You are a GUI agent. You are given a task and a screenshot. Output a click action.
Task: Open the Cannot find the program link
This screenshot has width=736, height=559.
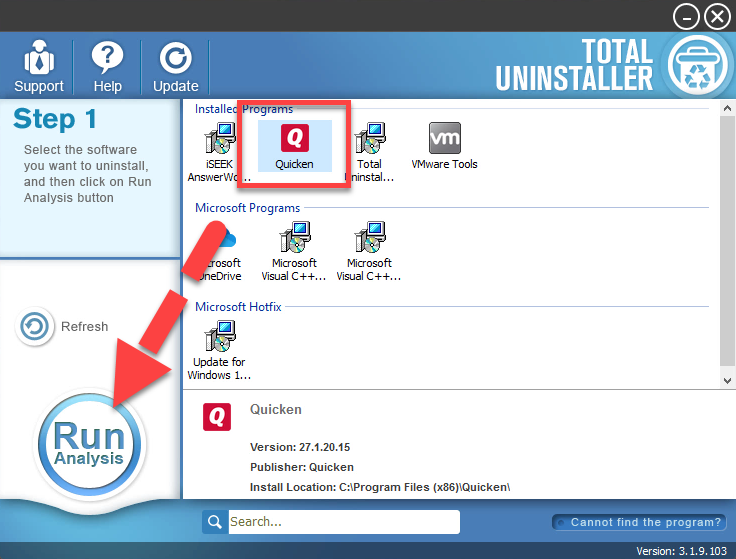pos(639,522)
